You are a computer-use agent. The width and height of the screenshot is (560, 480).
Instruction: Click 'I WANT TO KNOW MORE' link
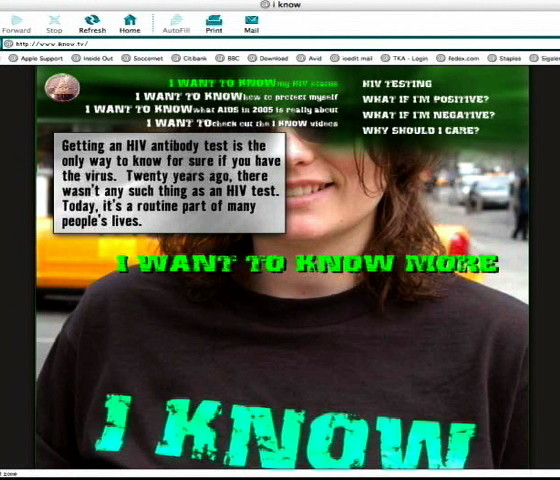tap(308, 264)
